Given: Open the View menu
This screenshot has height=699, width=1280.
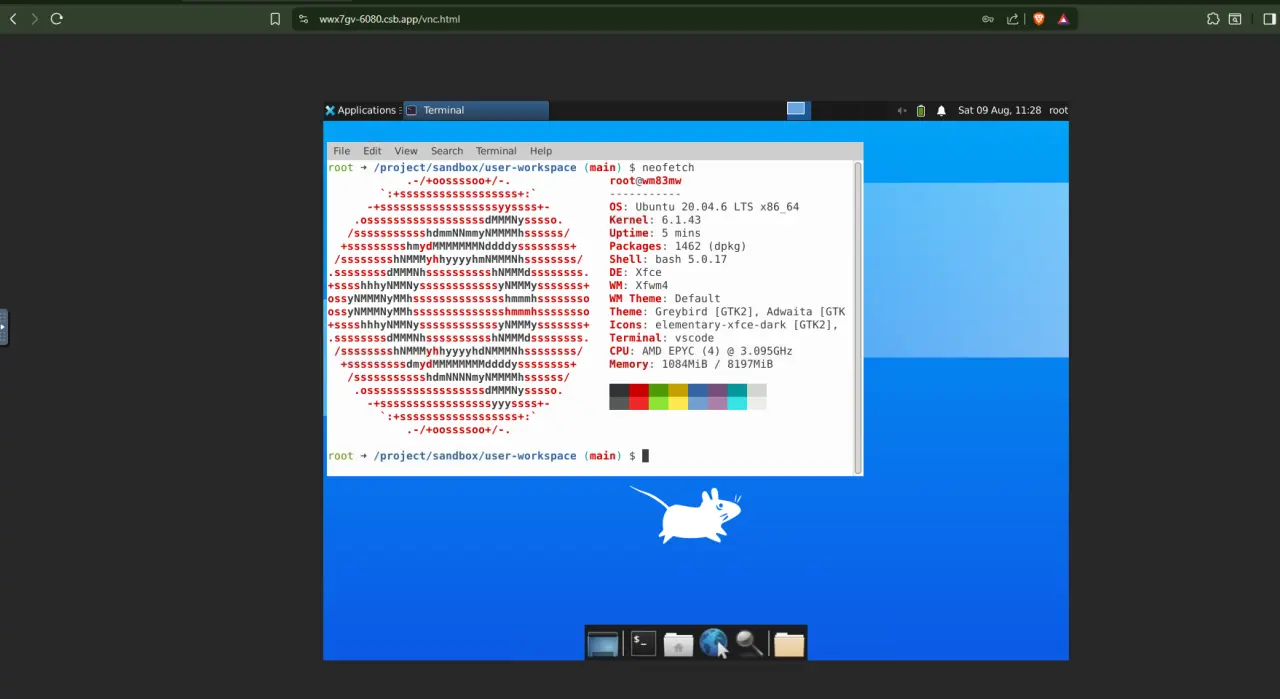Looking at the screenshot, I should click(x=405, y=151).
